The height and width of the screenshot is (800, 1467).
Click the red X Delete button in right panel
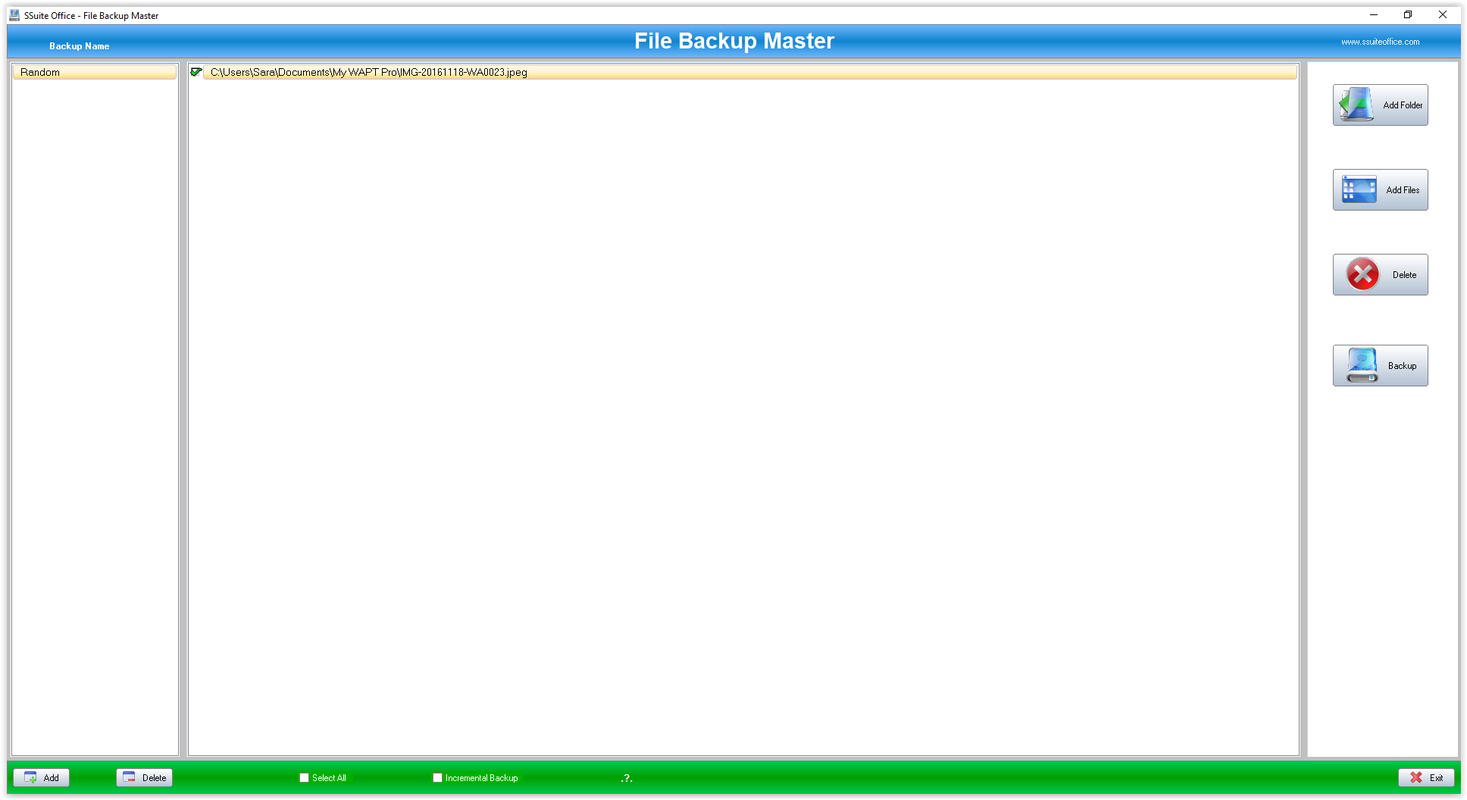tap(1380, 275)
